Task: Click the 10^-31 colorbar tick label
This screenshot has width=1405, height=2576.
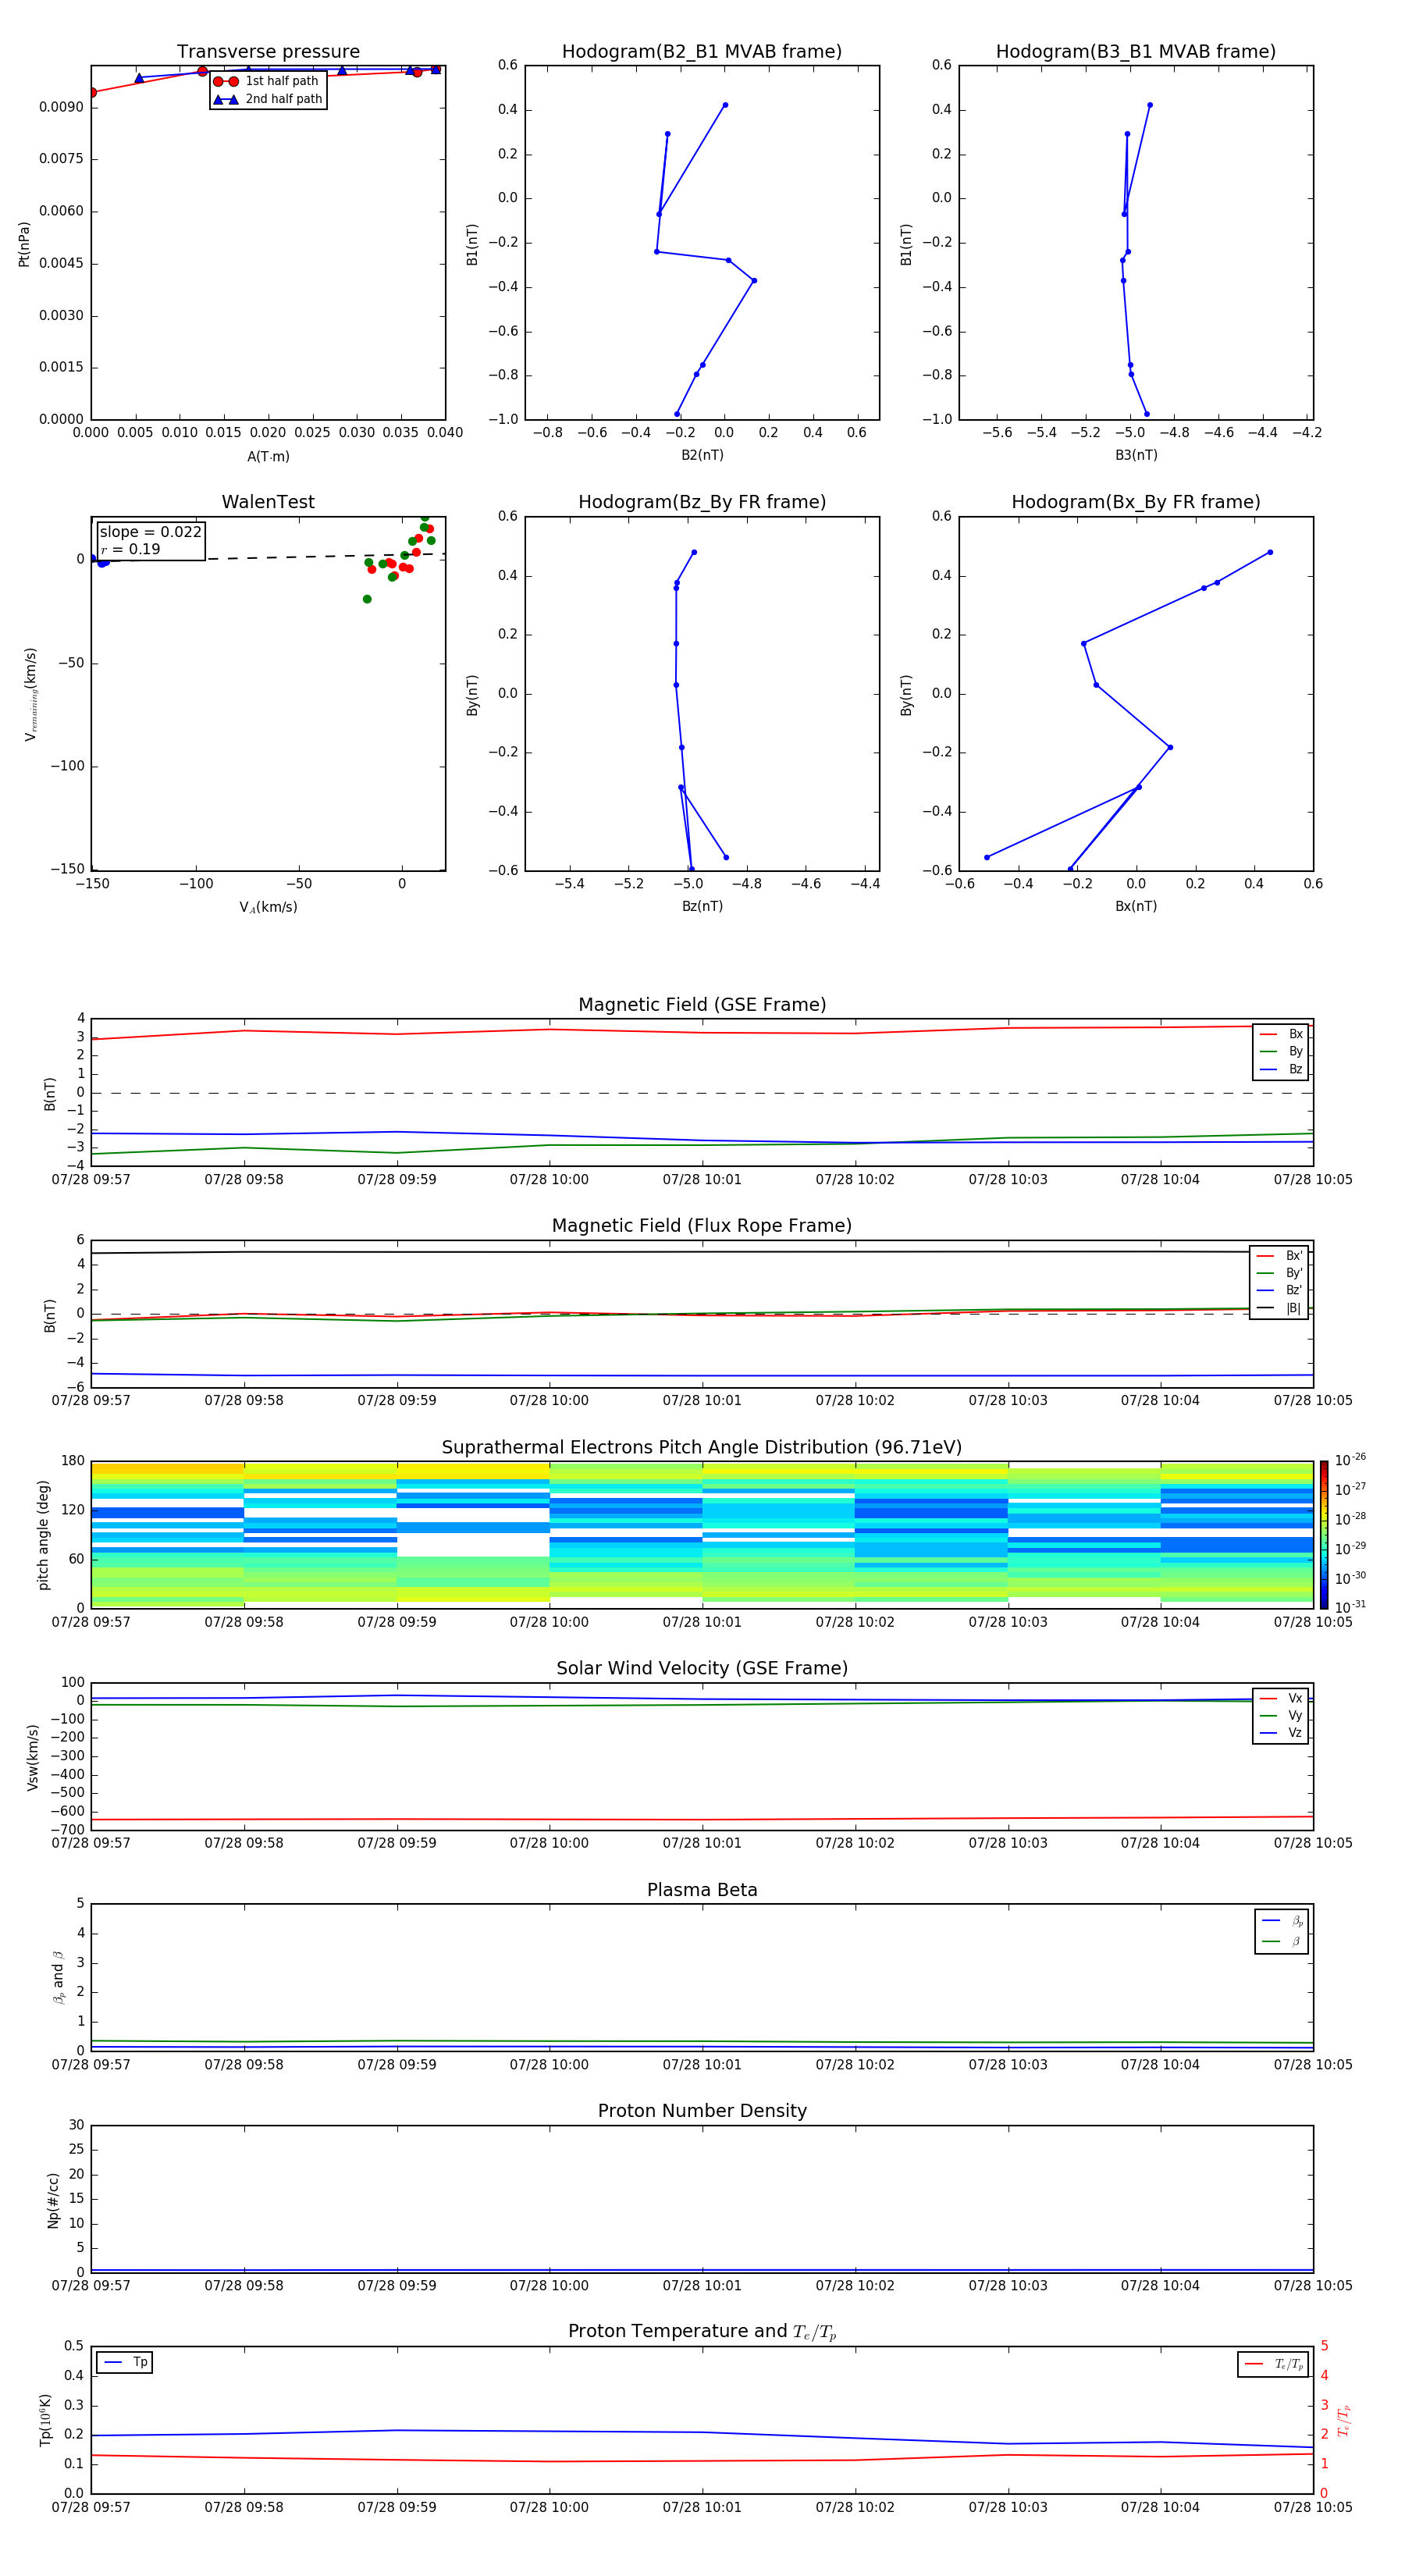Action: 1350,1607
